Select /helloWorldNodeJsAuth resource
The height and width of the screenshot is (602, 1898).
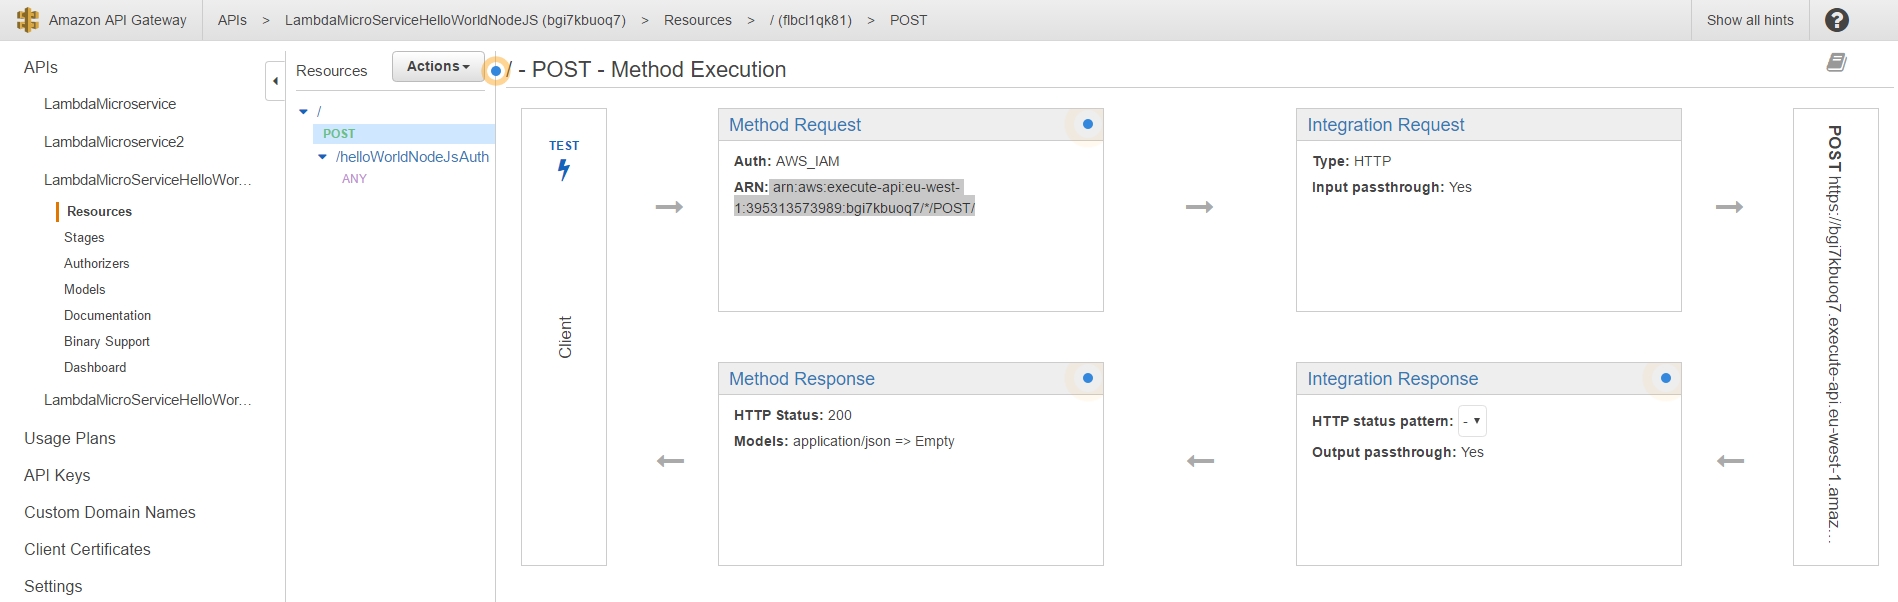point(413,157)
